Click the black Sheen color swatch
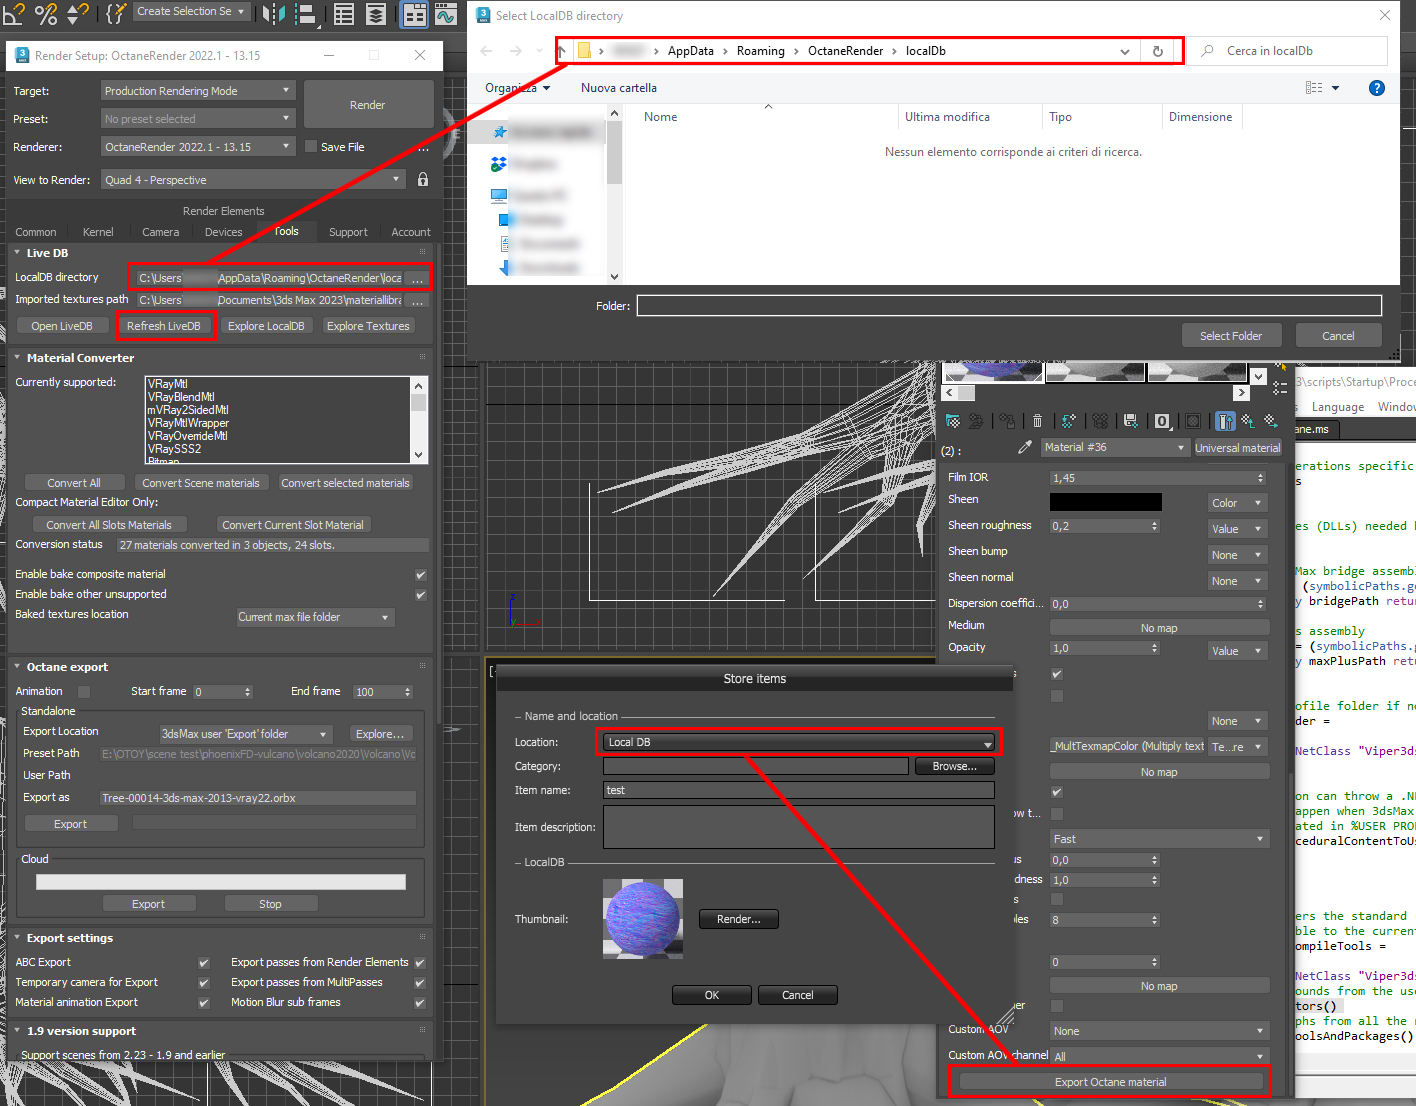The height and width of the screenshot is (1106, 1416). (1106, 502)
